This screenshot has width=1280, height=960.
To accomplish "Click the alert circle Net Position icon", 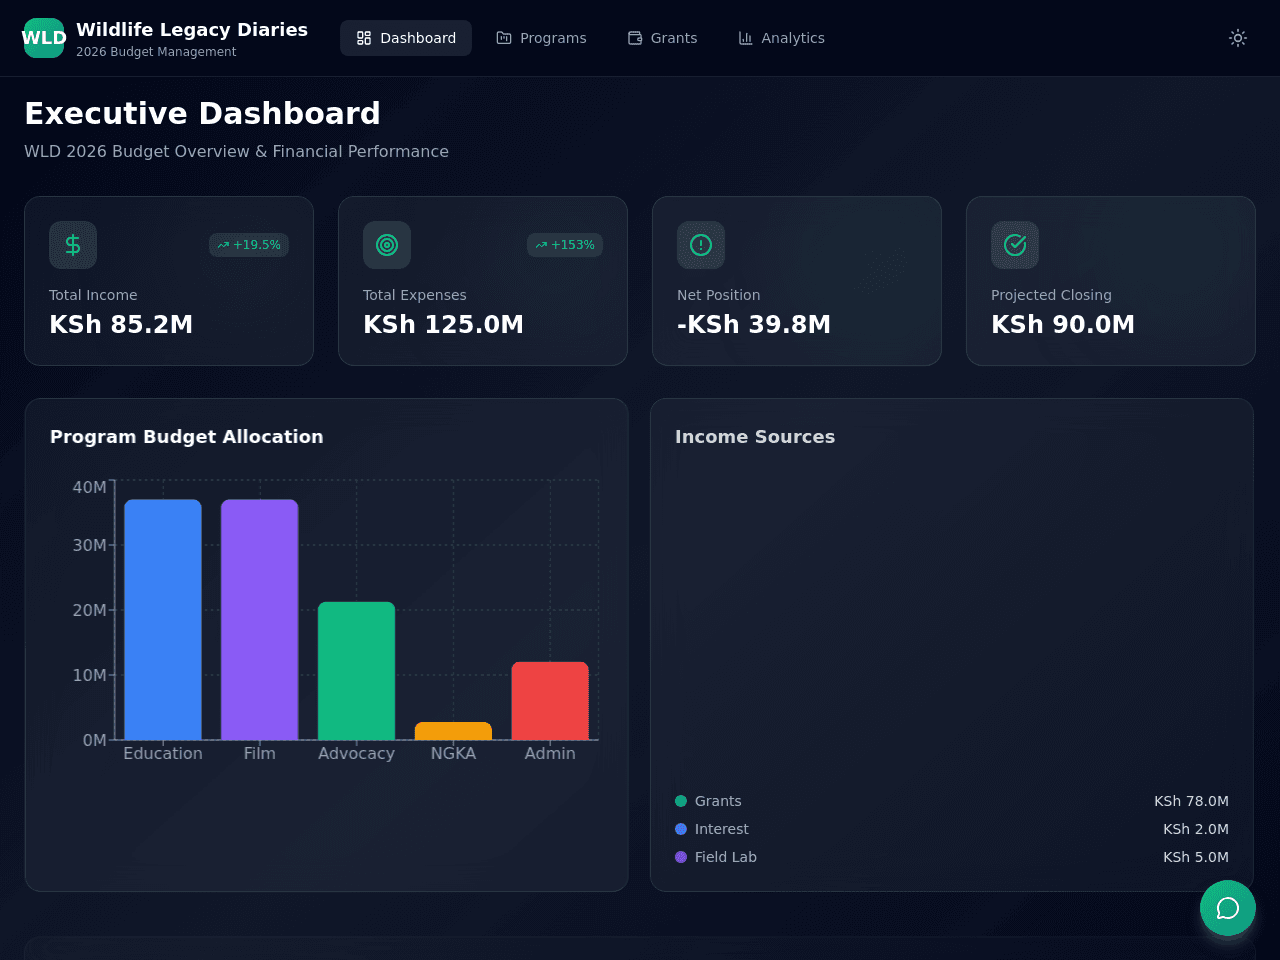I will [701, 245].
